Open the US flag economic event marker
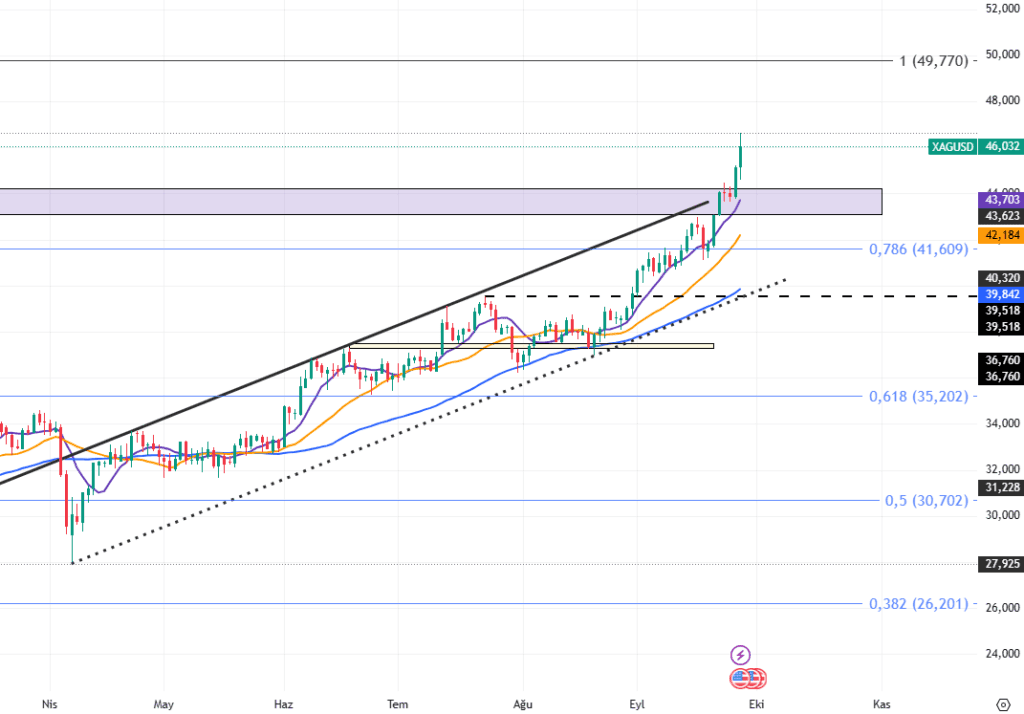Image resolution: width=1024 pixels, height=714 pixels. (x=742, y=678)
